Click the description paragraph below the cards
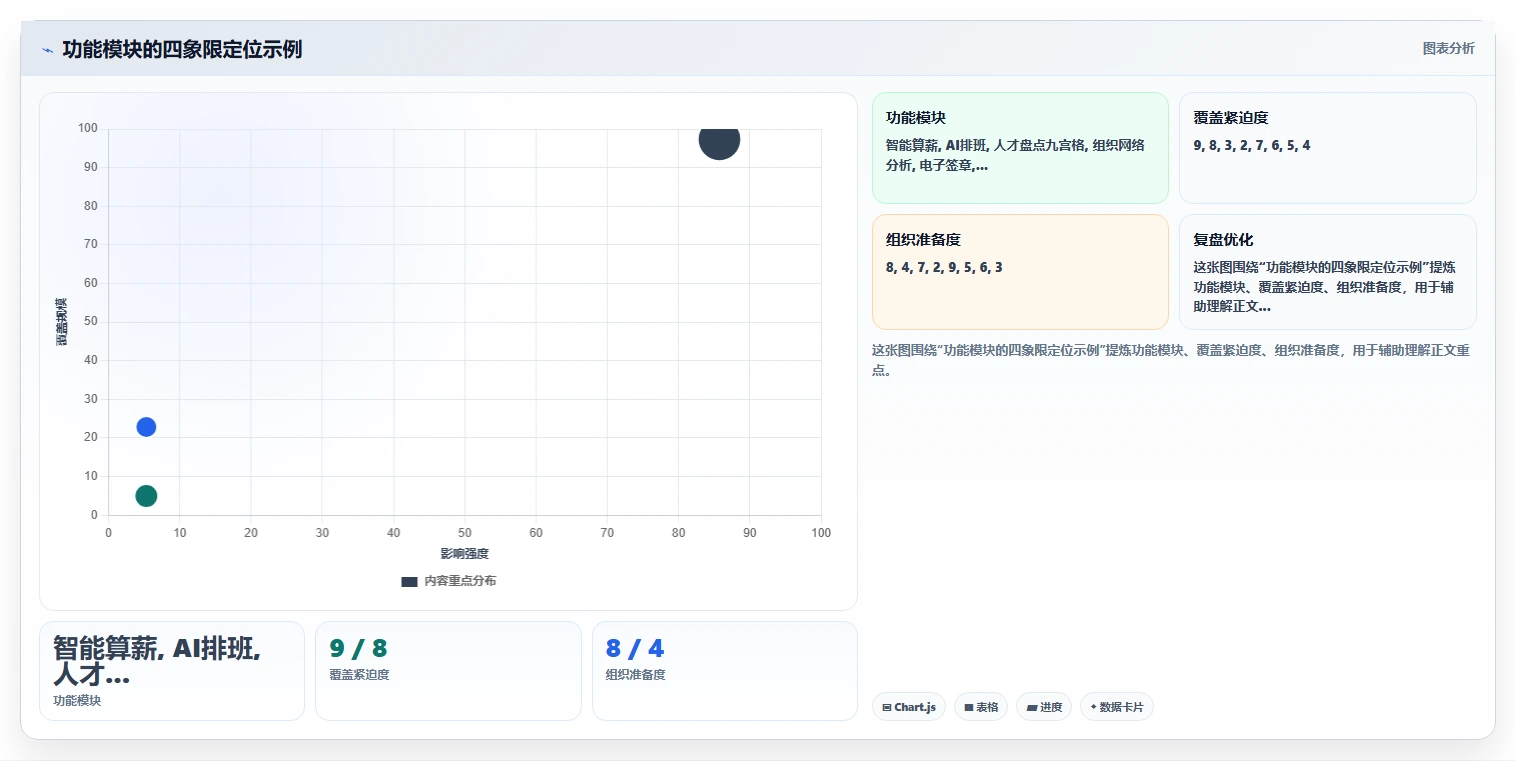Image resolution: width=1516 pixels, height=761 pixels. (x=1170, y=360)
